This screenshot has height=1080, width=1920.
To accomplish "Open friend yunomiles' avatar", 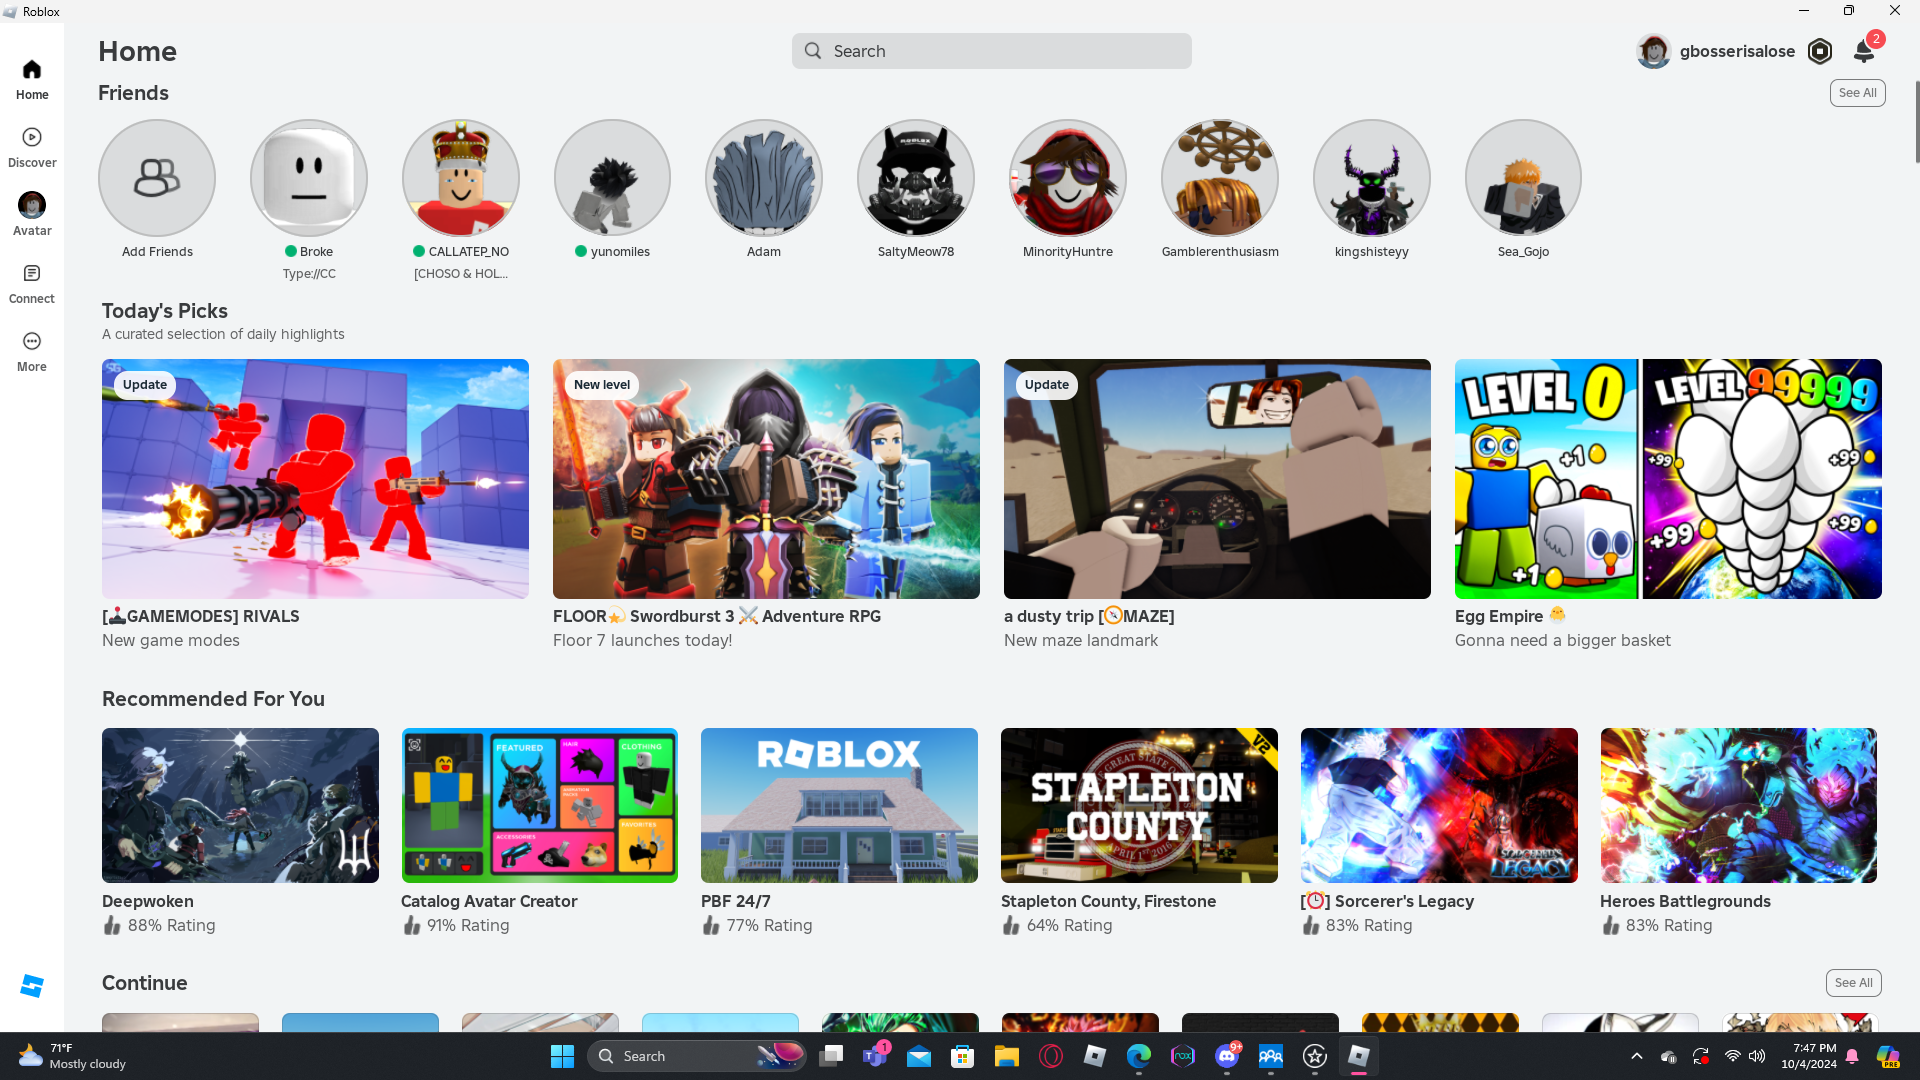I will (x=612, y=178).
